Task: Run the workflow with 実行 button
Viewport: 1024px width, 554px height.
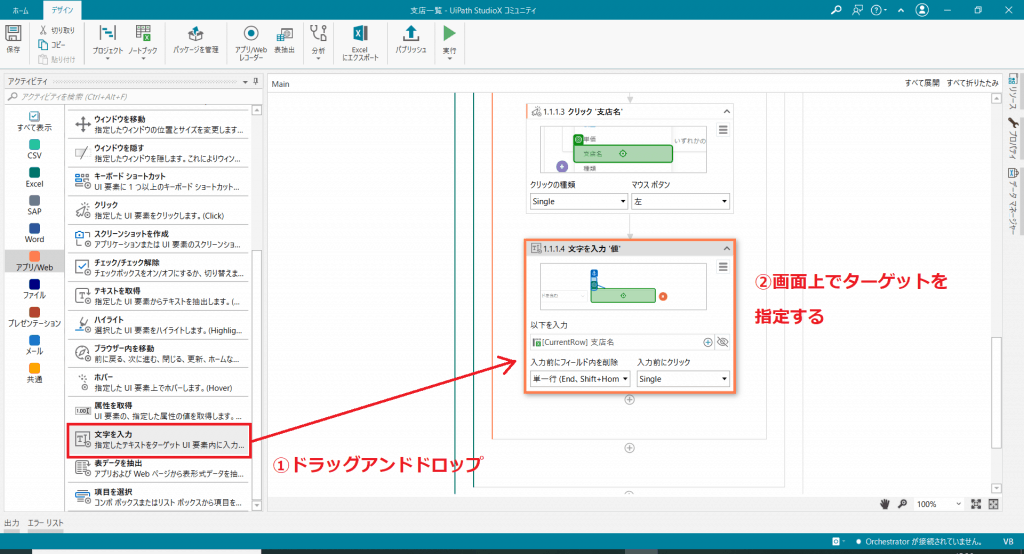Action: coord(449,40)
